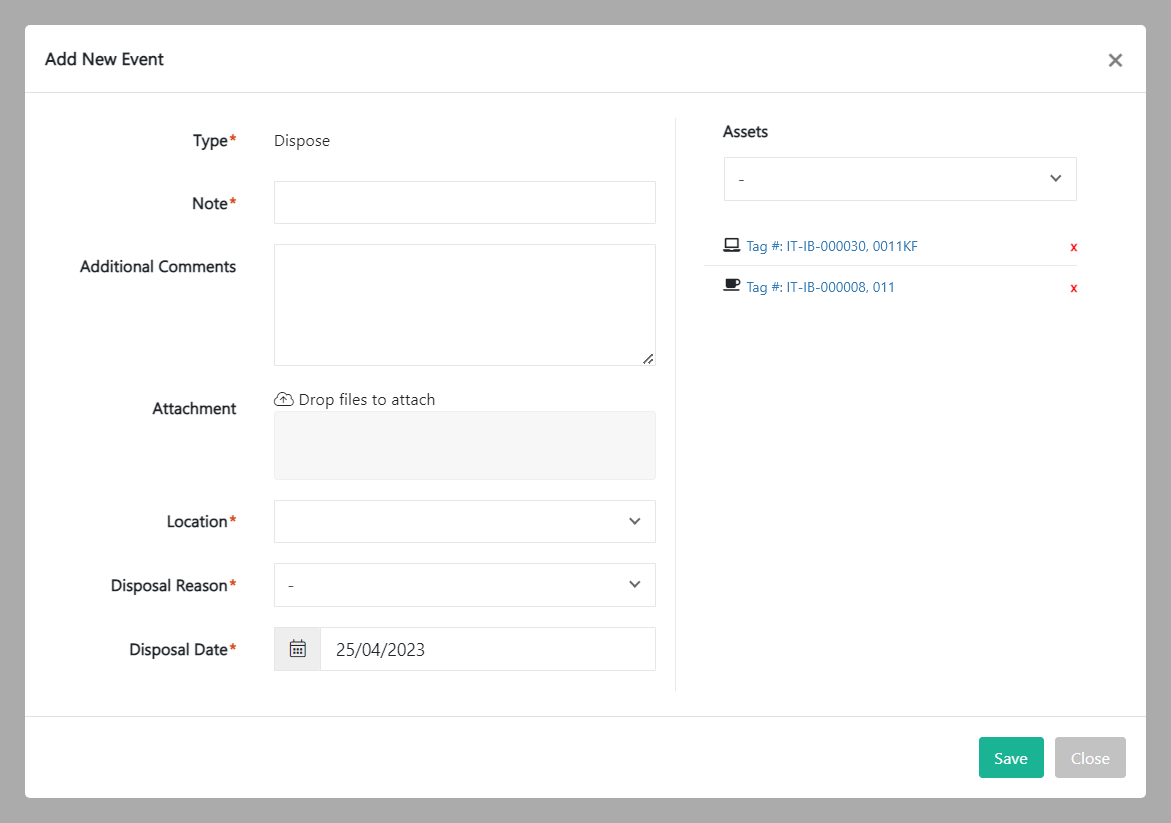Click the cloud upload icon for attachments
Screen dimensions: 1171x823
coord(284,399)
